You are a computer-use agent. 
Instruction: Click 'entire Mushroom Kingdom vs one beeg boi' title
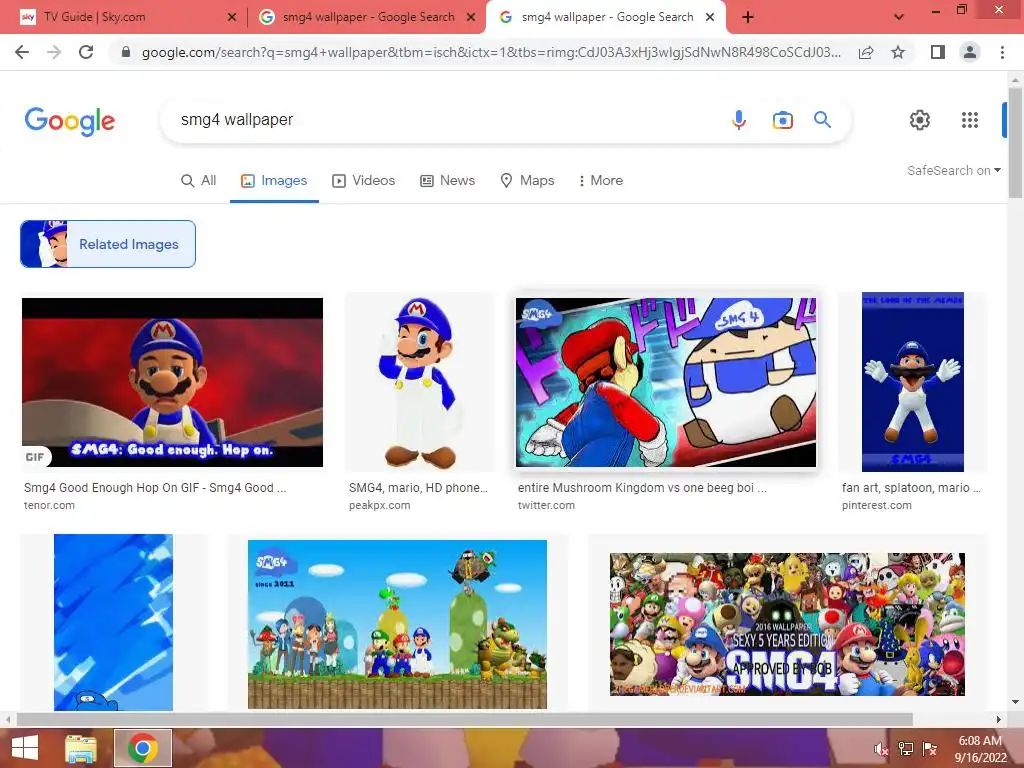click(x=642, y=488)
